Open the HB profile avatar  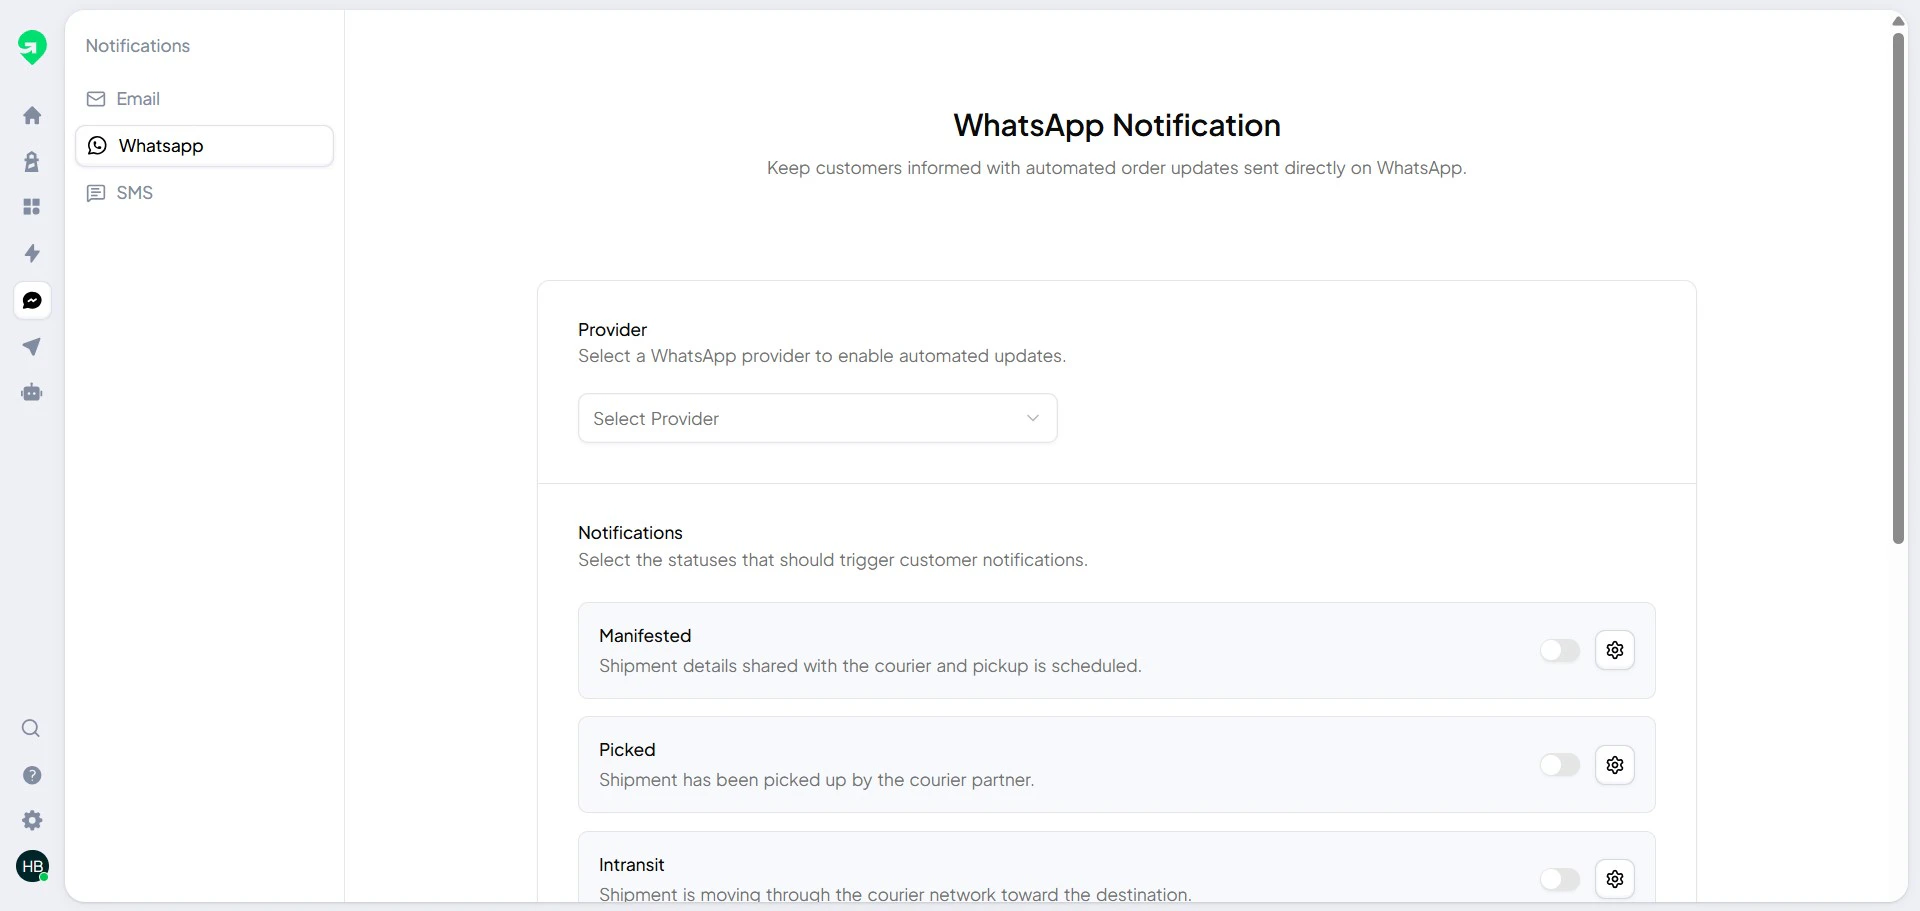click(x=32, y=866)
